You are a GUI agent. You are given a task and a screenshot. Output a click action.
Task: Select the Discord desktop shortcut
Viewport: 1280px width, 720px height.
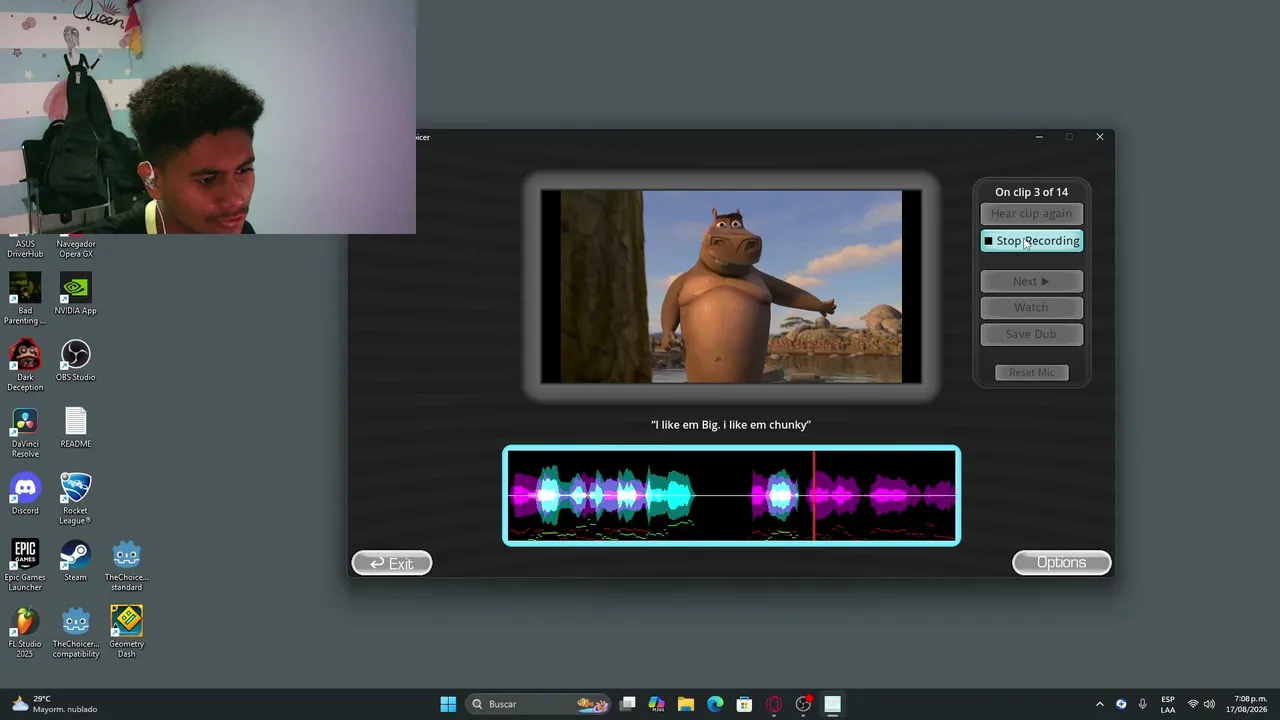25,494
